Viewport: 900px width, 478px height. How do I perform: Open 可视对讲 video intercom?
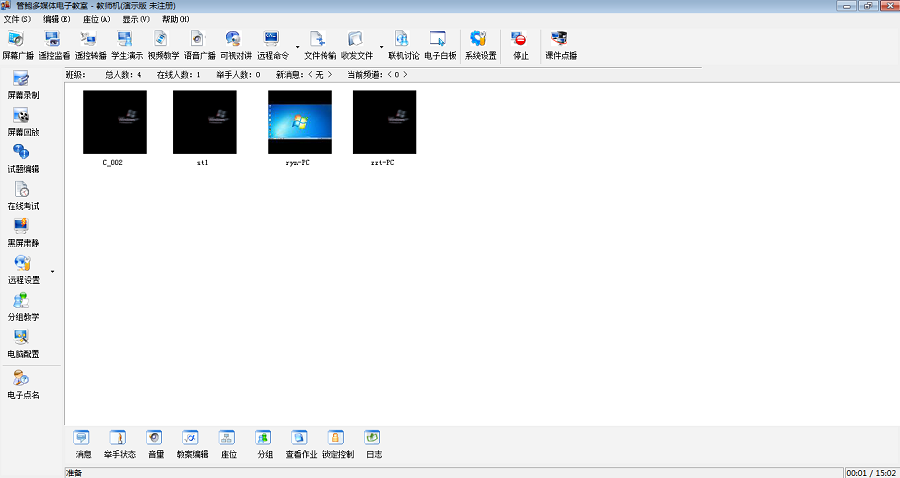tap(235, 46)
